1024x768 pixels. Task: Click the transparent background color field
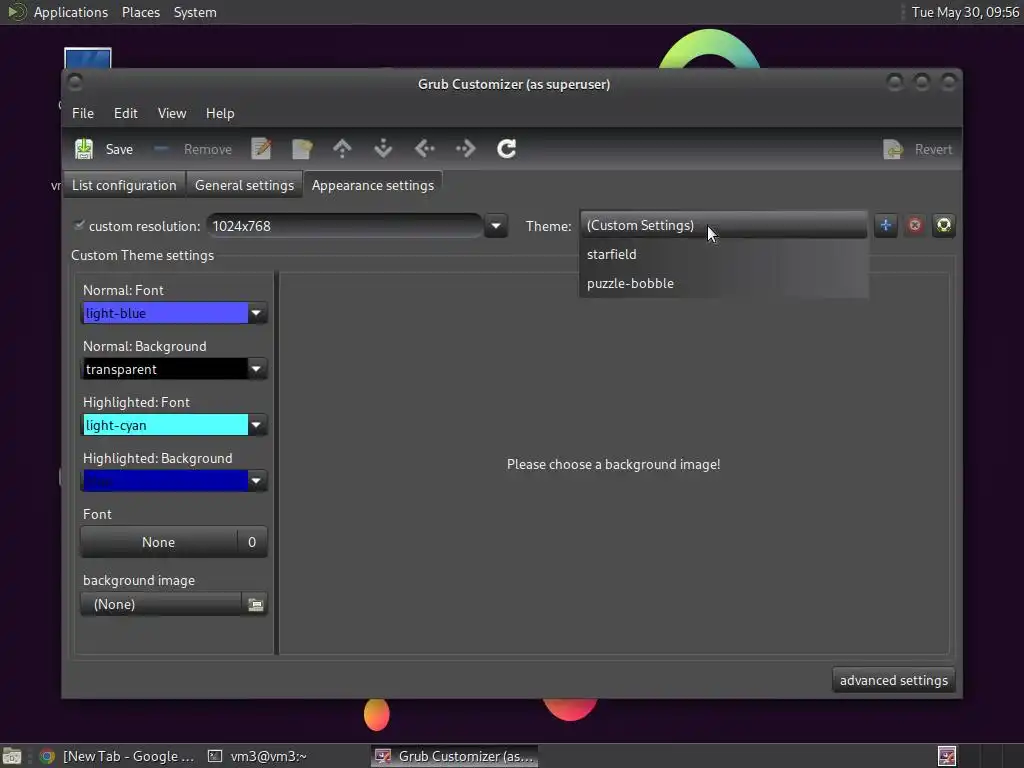click(x=165, y=369)
